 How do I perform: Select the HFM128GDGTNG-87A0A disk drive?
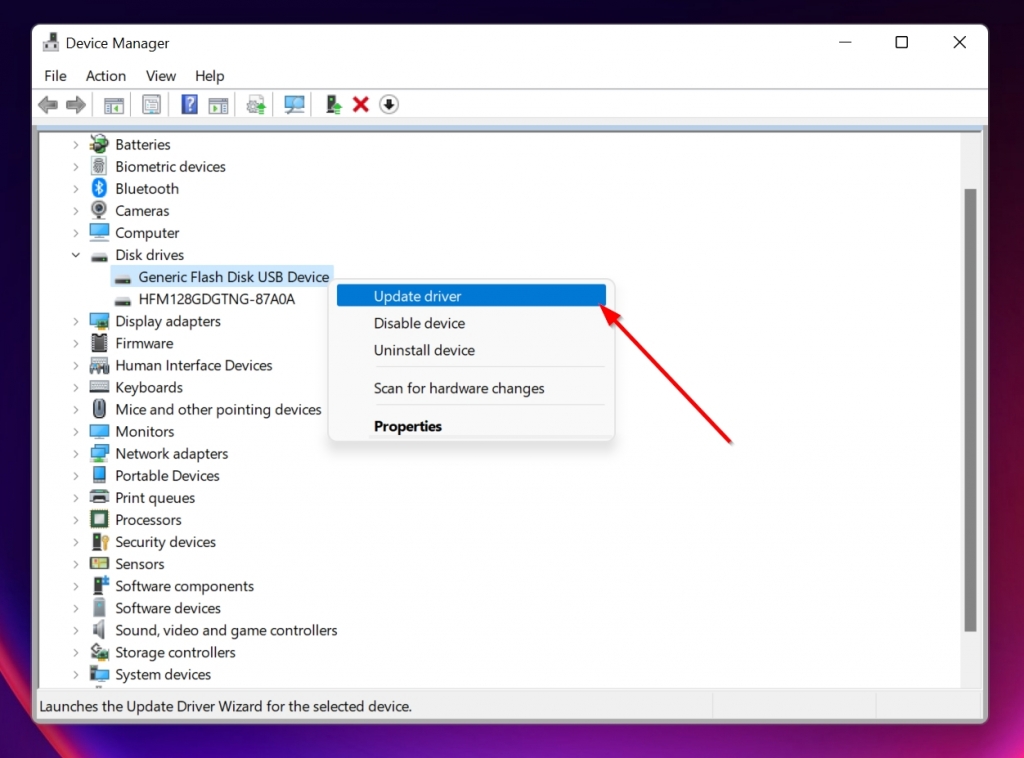(x=221, y=299)
